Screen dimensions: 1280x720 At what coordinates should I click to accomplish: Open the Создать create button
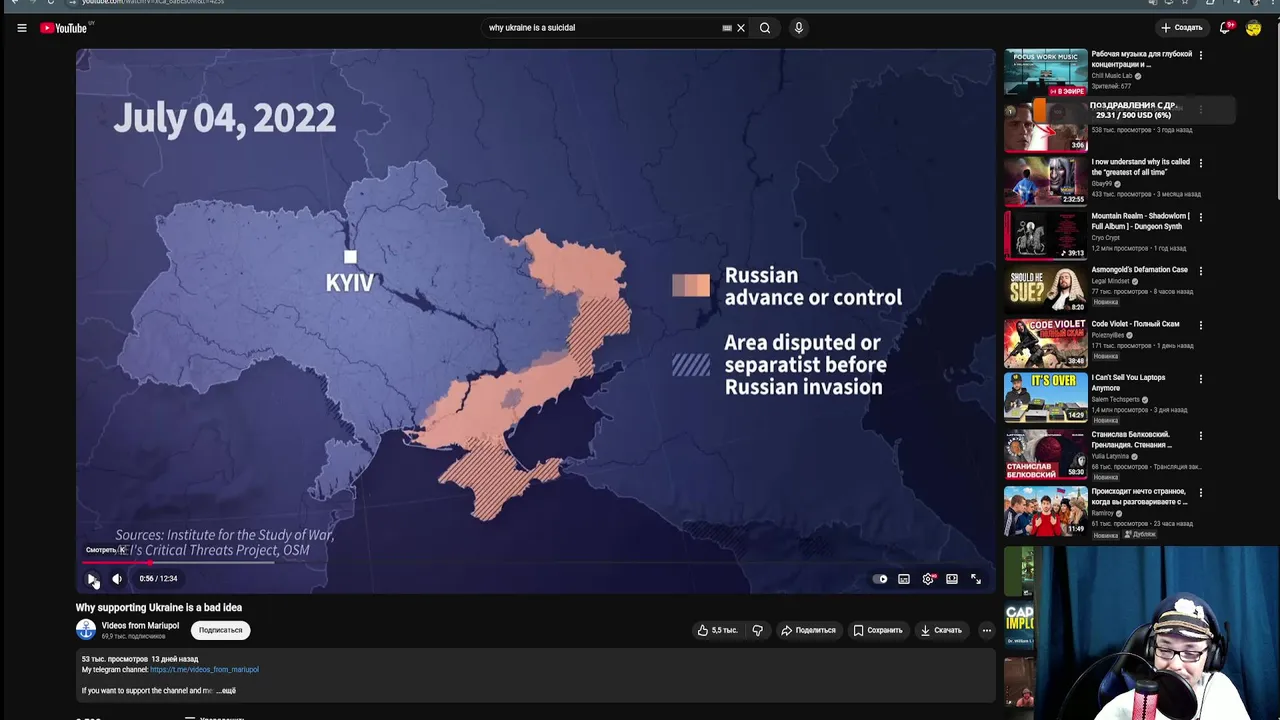coord(1182,28)
